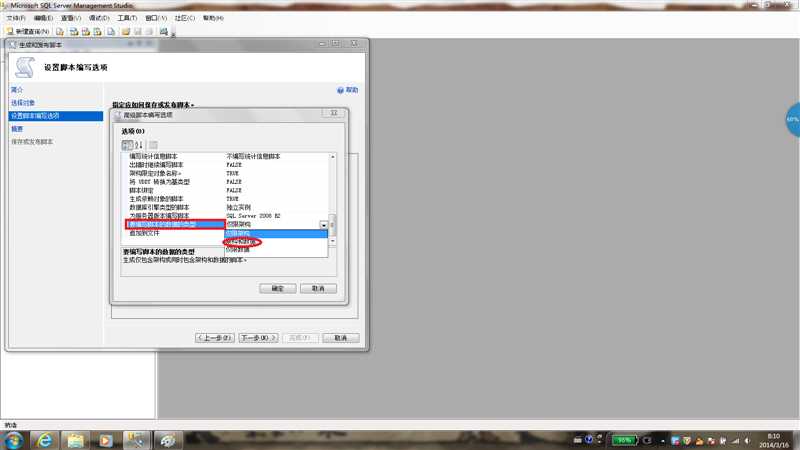Click the wizard script scroll icon
The image size is (800, 450).
tap(24, 67)
